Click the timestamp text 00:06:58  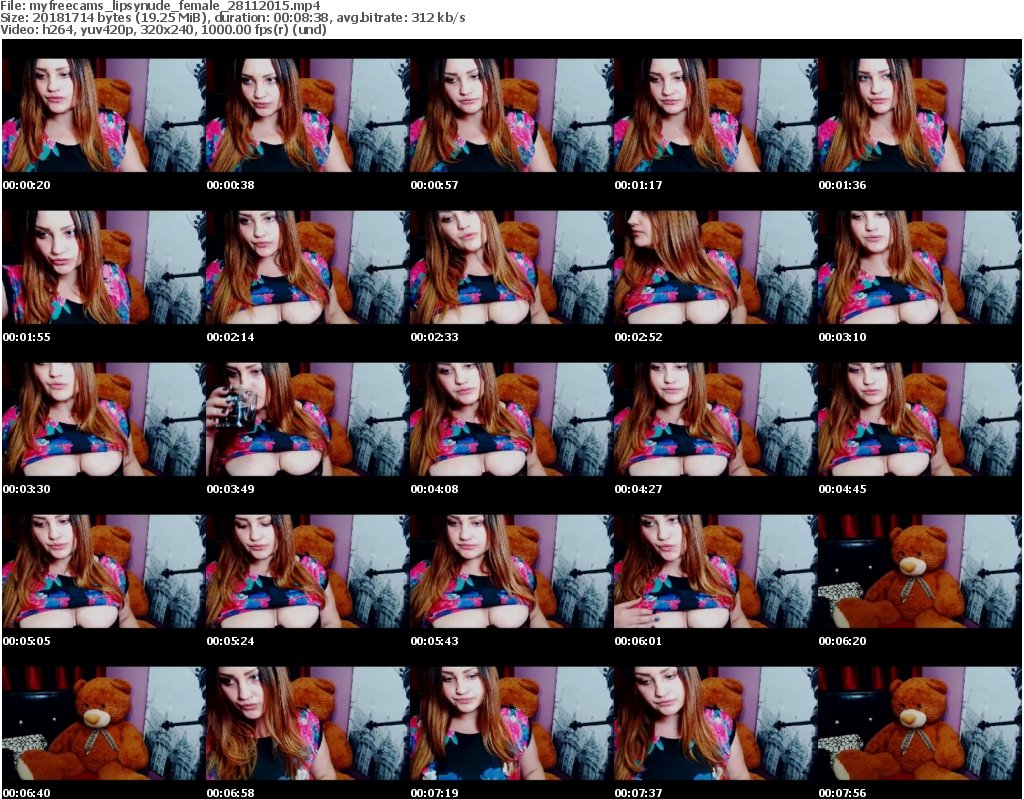point(231,792)
